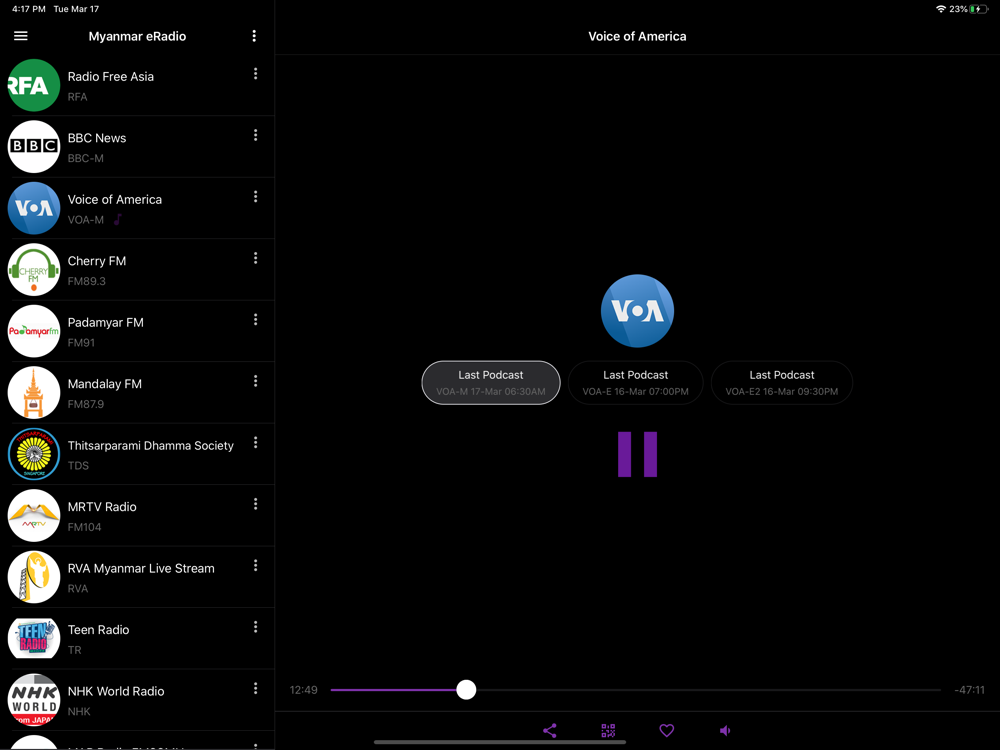Open options for Mandalay FM
The image size is (1000, 750).
[255, 381]
